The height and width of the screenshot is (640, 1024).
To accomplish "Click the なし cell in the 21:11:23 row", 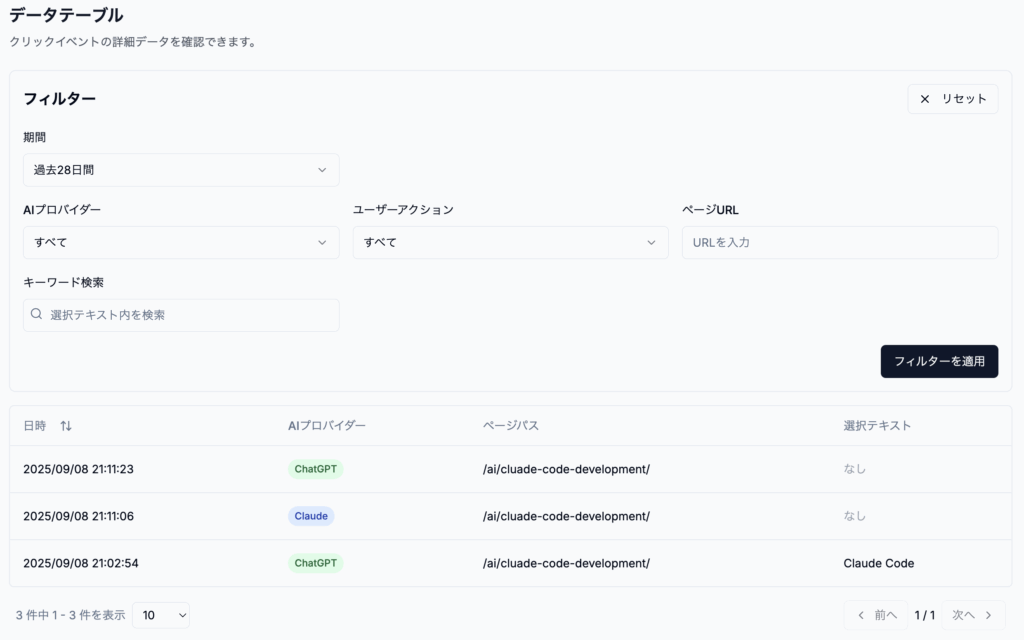I will [854, 469].
